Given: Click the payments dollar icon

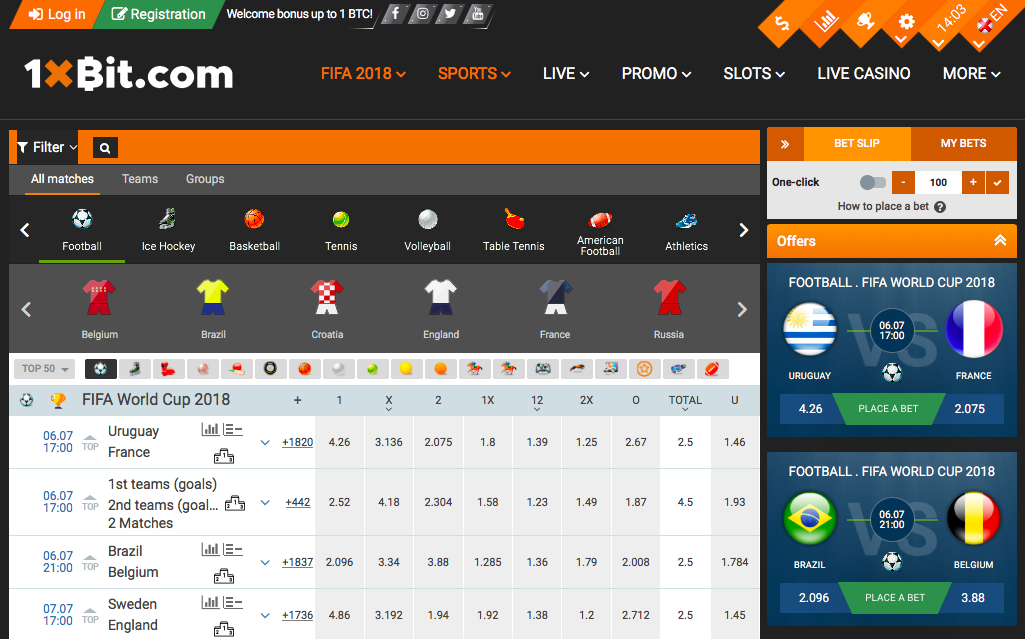Looking at the screenshot, I should (x=782, y=24).
